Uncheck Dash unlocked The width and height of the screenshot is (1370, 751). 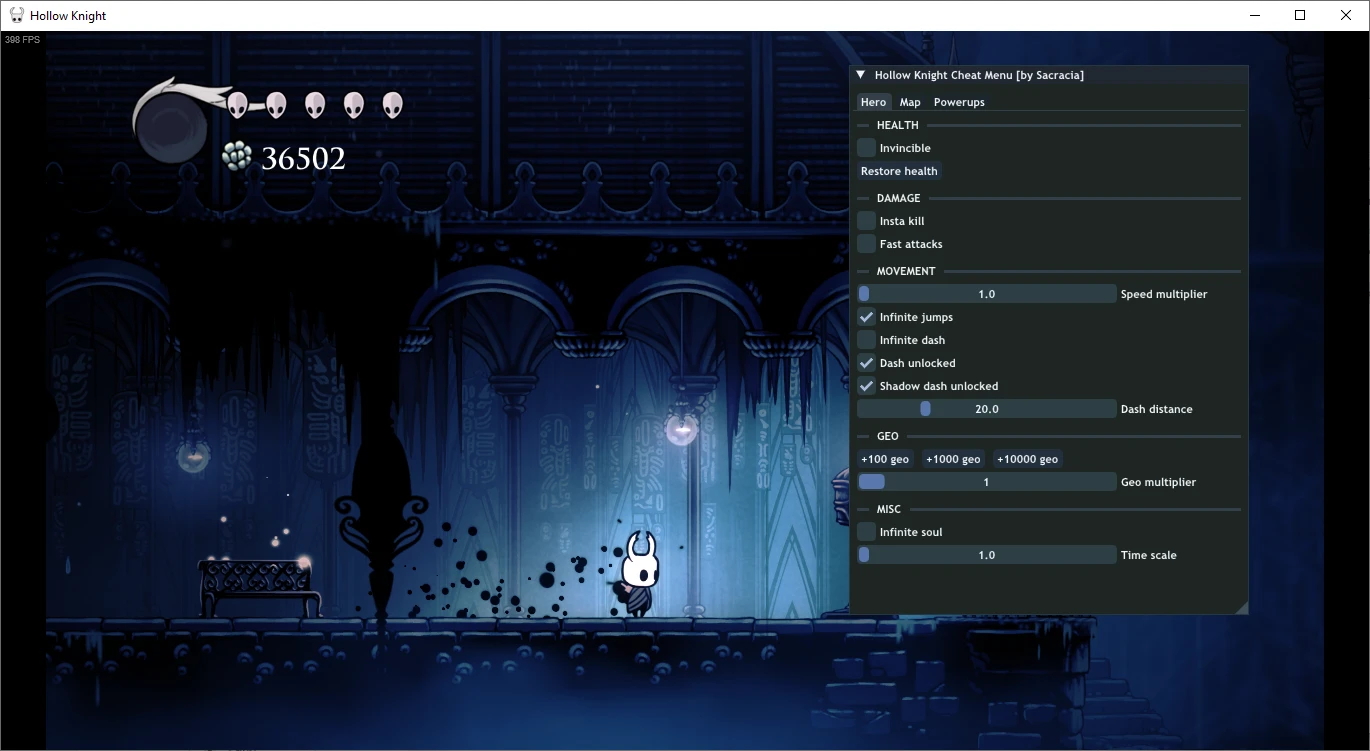[865, 362]
